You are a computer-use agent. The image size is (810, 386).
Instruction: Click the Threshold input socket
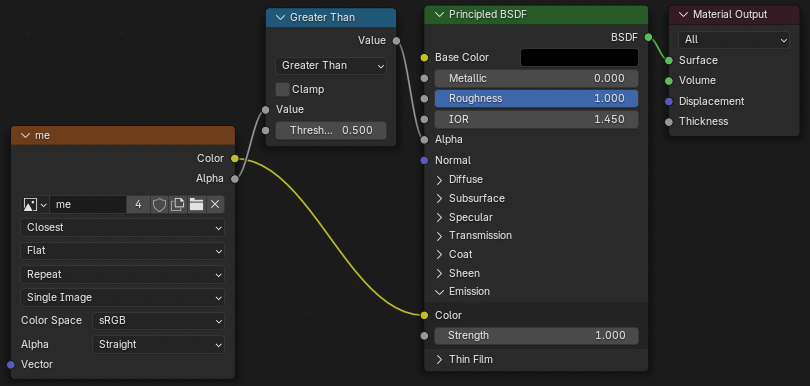coord(266,131)
